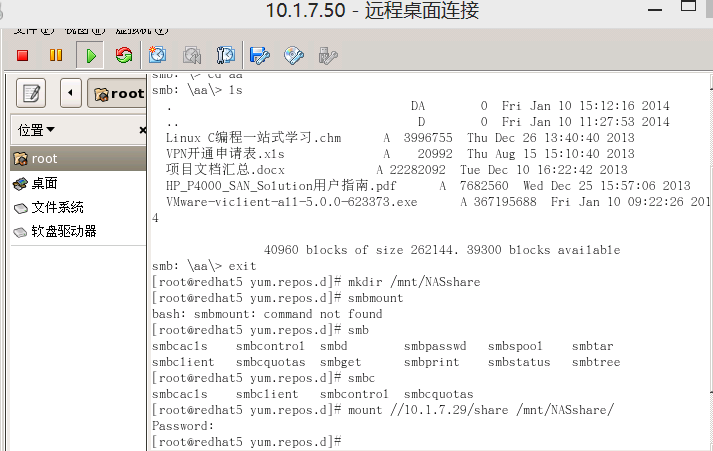
Task: Click the 'smbprint' completion entry
Action: [x=432, y=362]
